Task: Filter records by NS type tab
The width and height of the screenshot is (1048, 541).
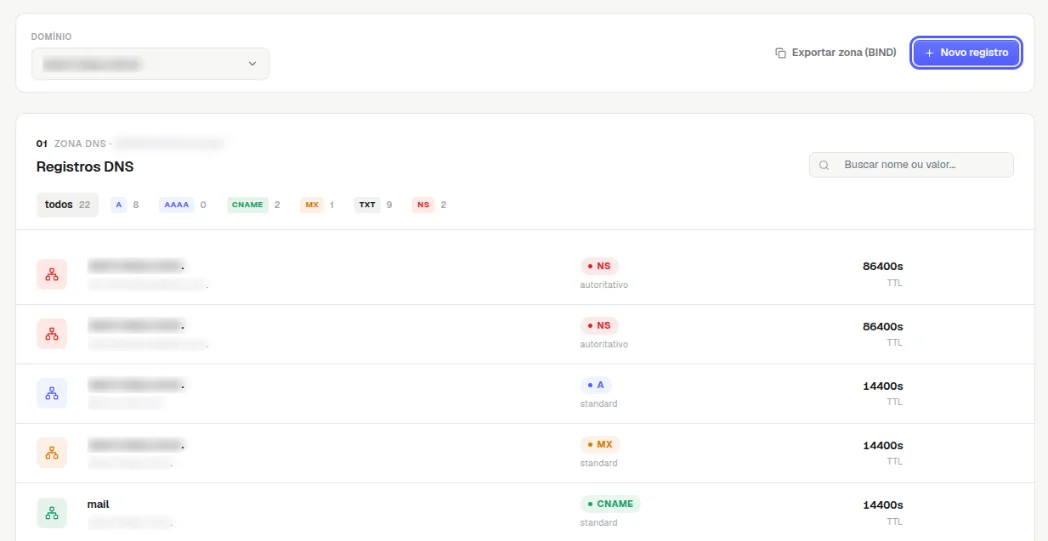Action: point(429,205)
